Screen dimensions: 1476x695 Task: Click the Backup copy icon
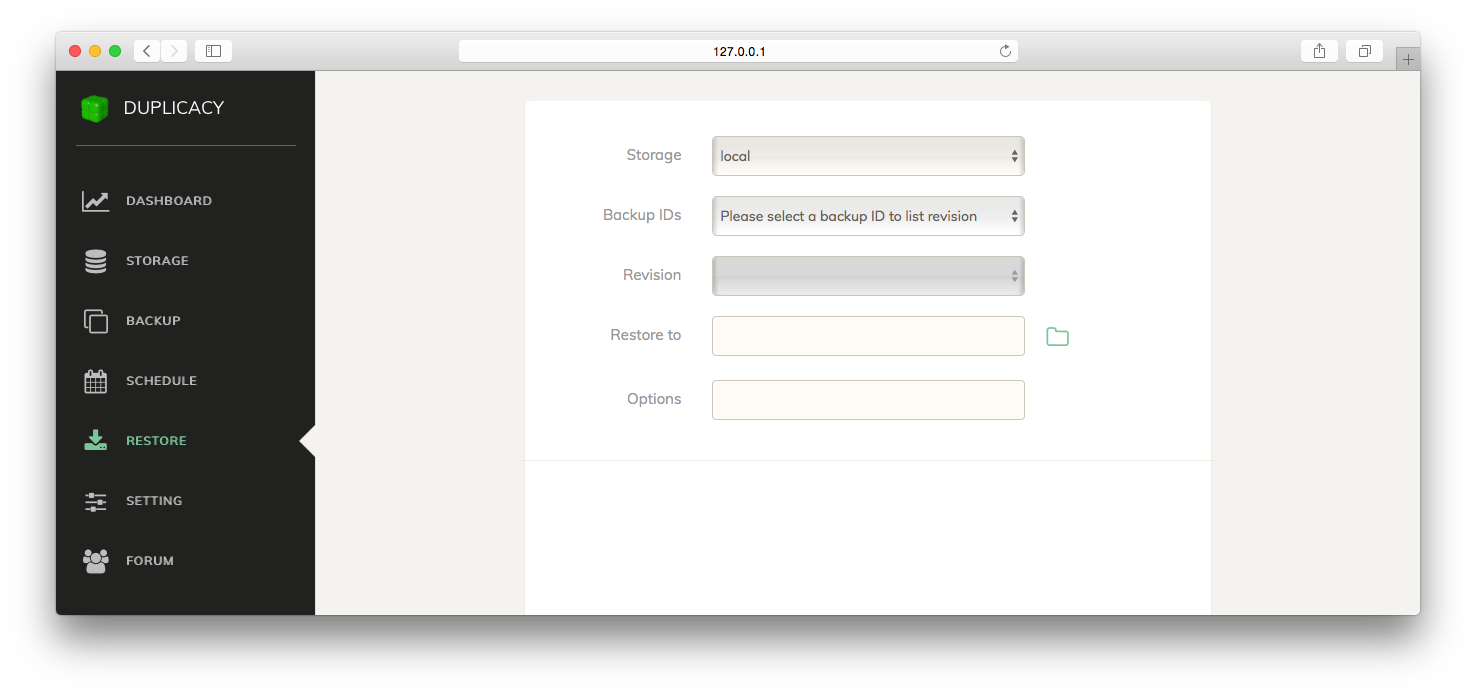pyautogui.click(x=96, y=321)
